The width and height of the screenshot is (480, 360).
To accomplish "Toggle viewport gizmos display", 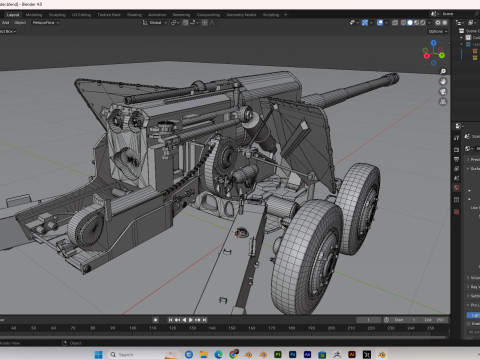I will pos(365,23).
